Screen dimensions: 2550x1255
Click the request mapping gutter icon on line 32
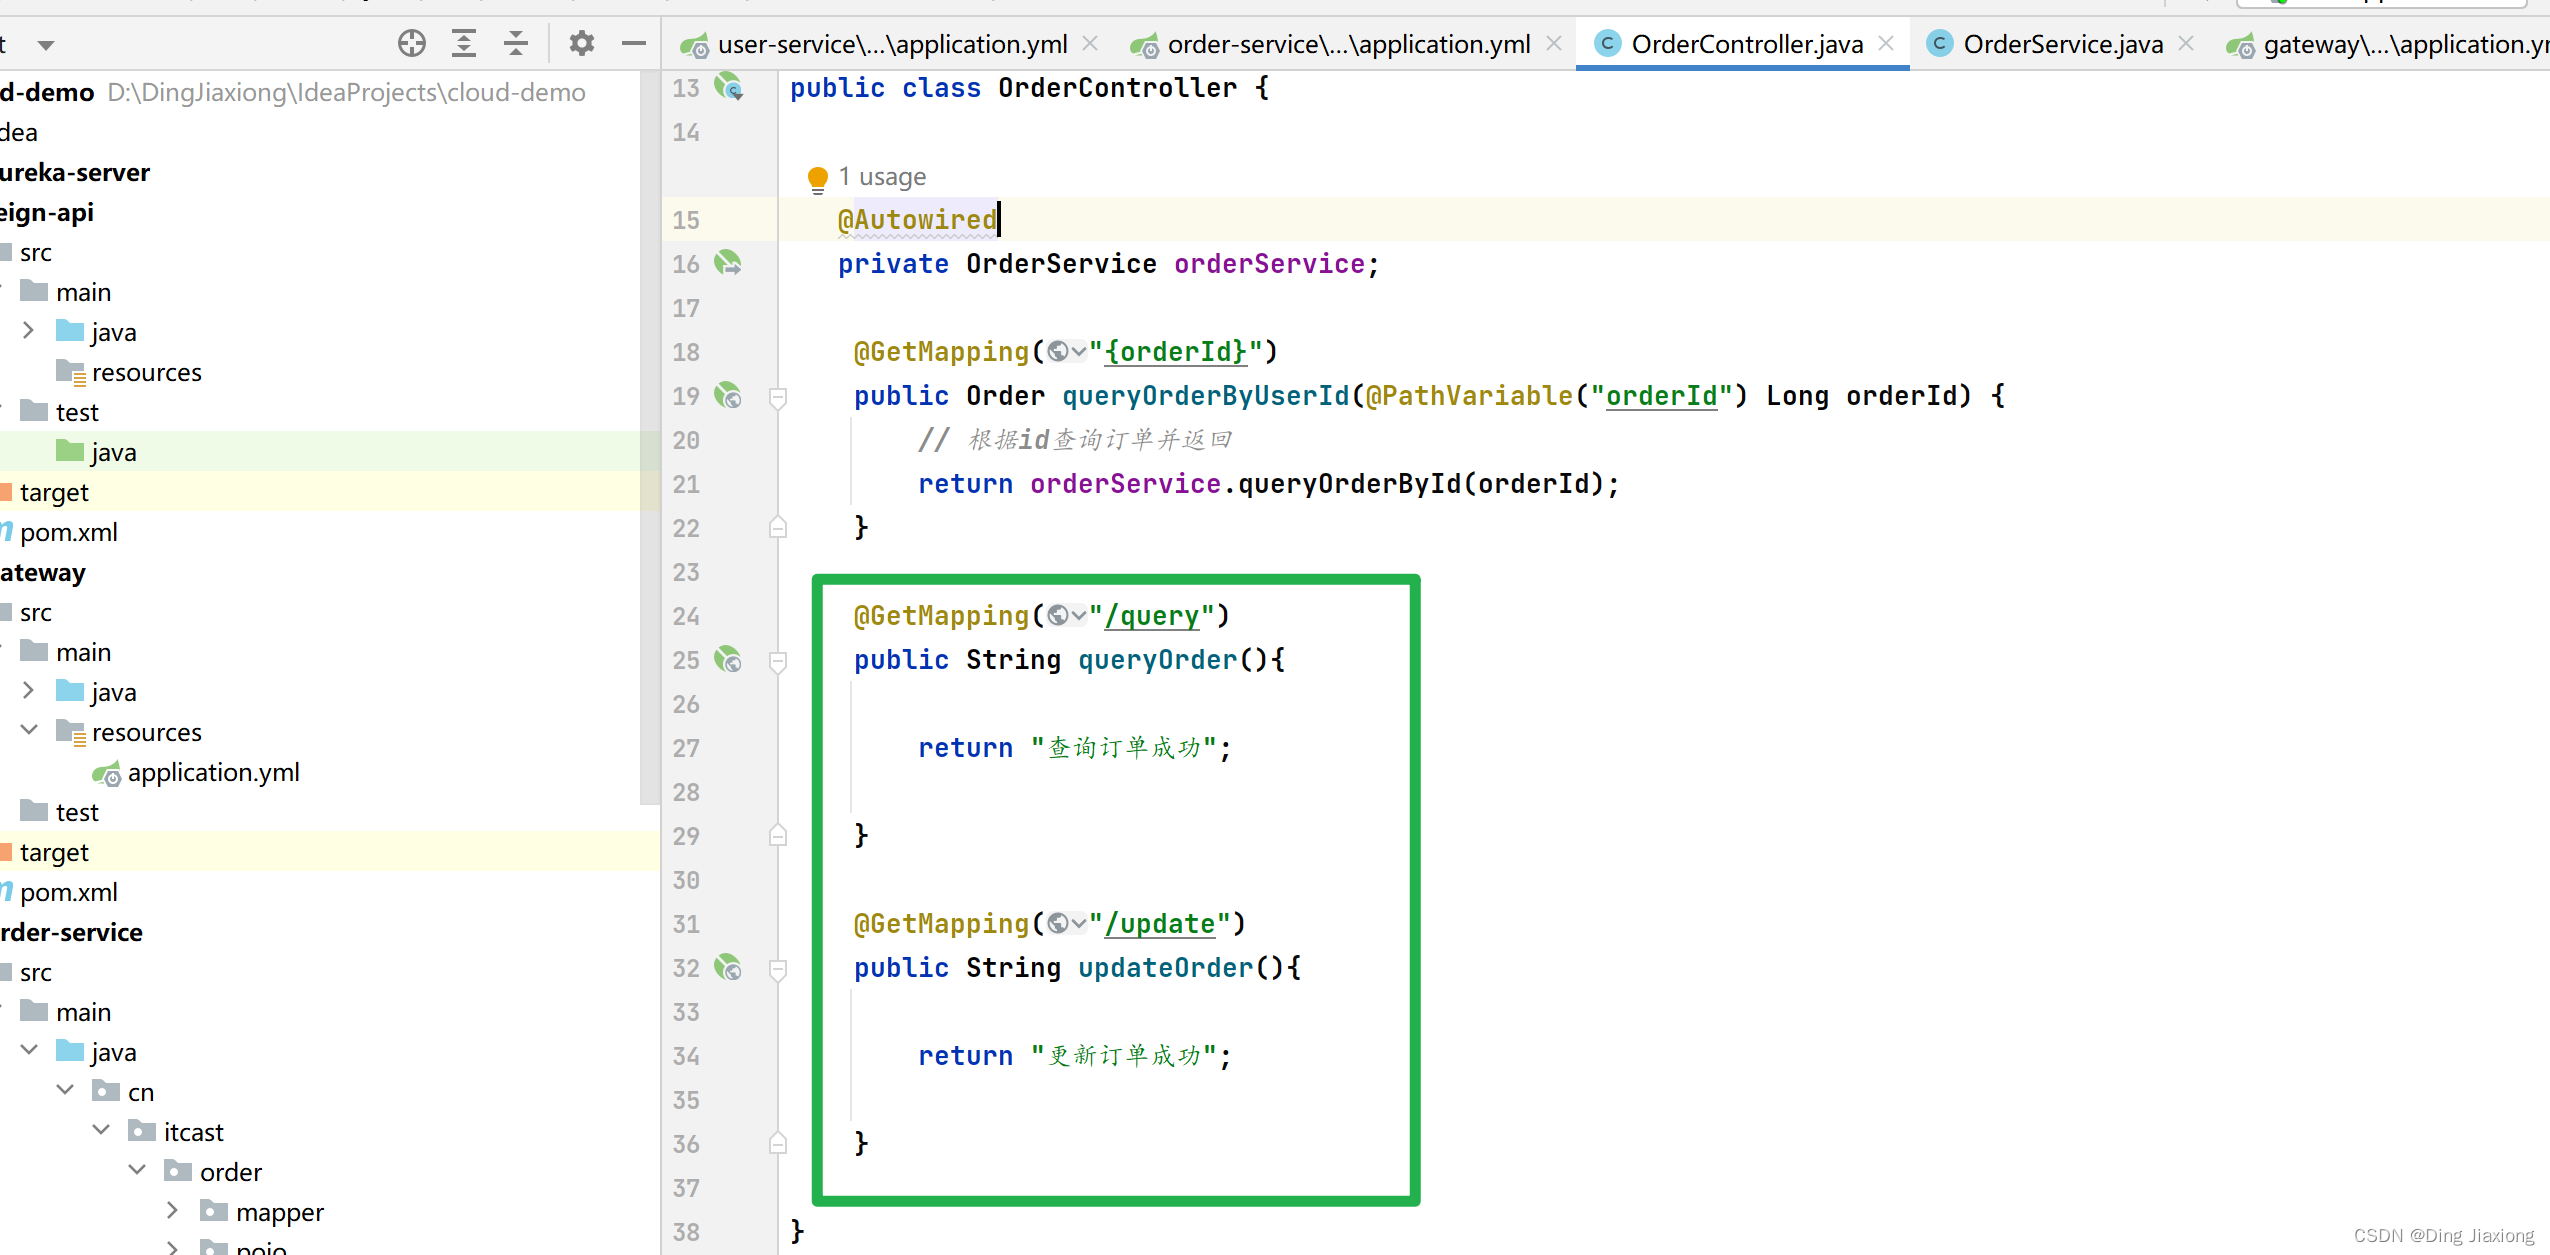728,967
